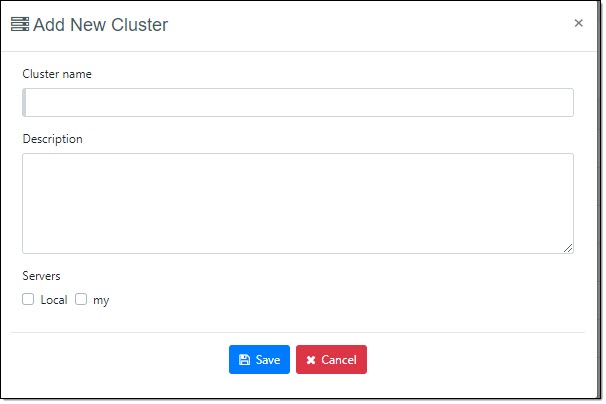Screen dimensions: 606x404
Task: Click the 'Cancel' text on red button
Action: coord(338,360)
